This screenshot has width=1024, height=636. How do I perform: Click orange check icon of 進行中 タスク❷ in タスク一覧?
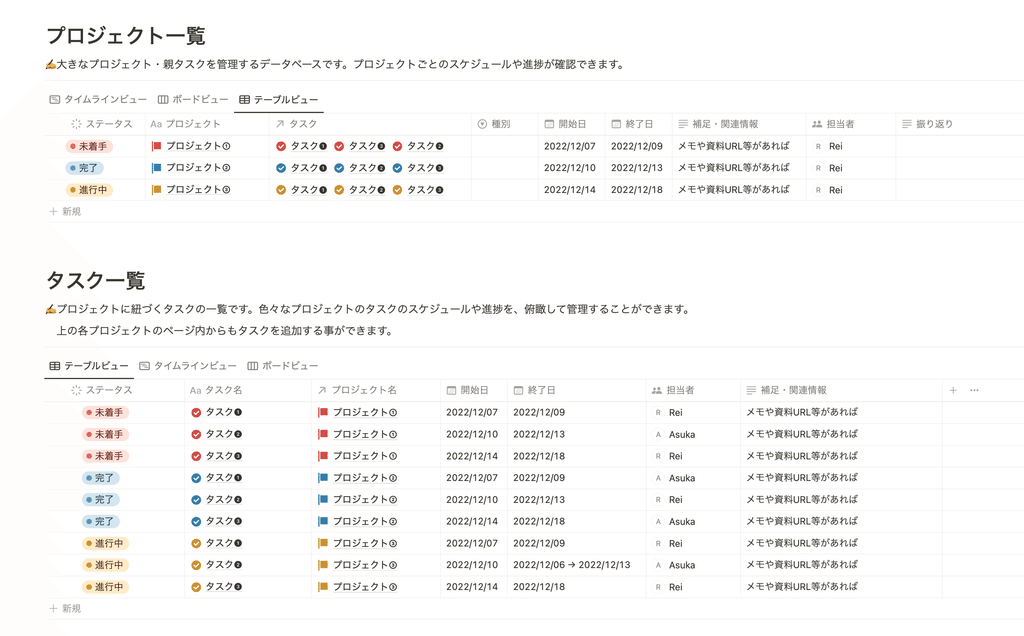[196, 565]
